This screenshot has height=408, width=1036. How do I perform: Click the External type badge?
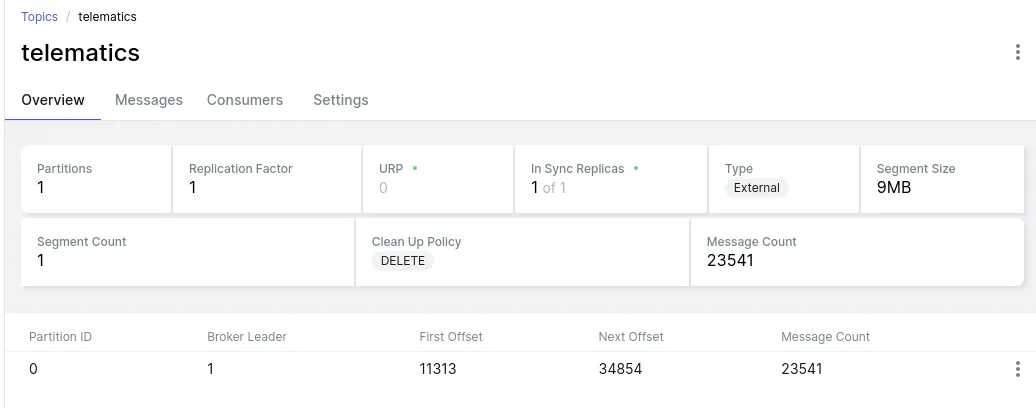[x=757, y=188]
